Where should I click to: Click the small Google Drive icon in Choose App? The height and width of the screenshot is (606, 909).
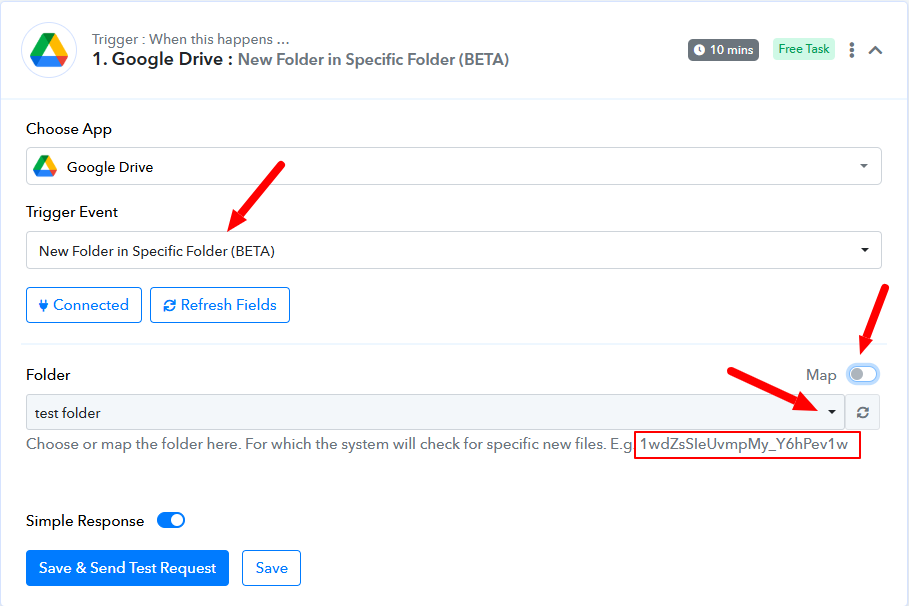click(45, 166)
